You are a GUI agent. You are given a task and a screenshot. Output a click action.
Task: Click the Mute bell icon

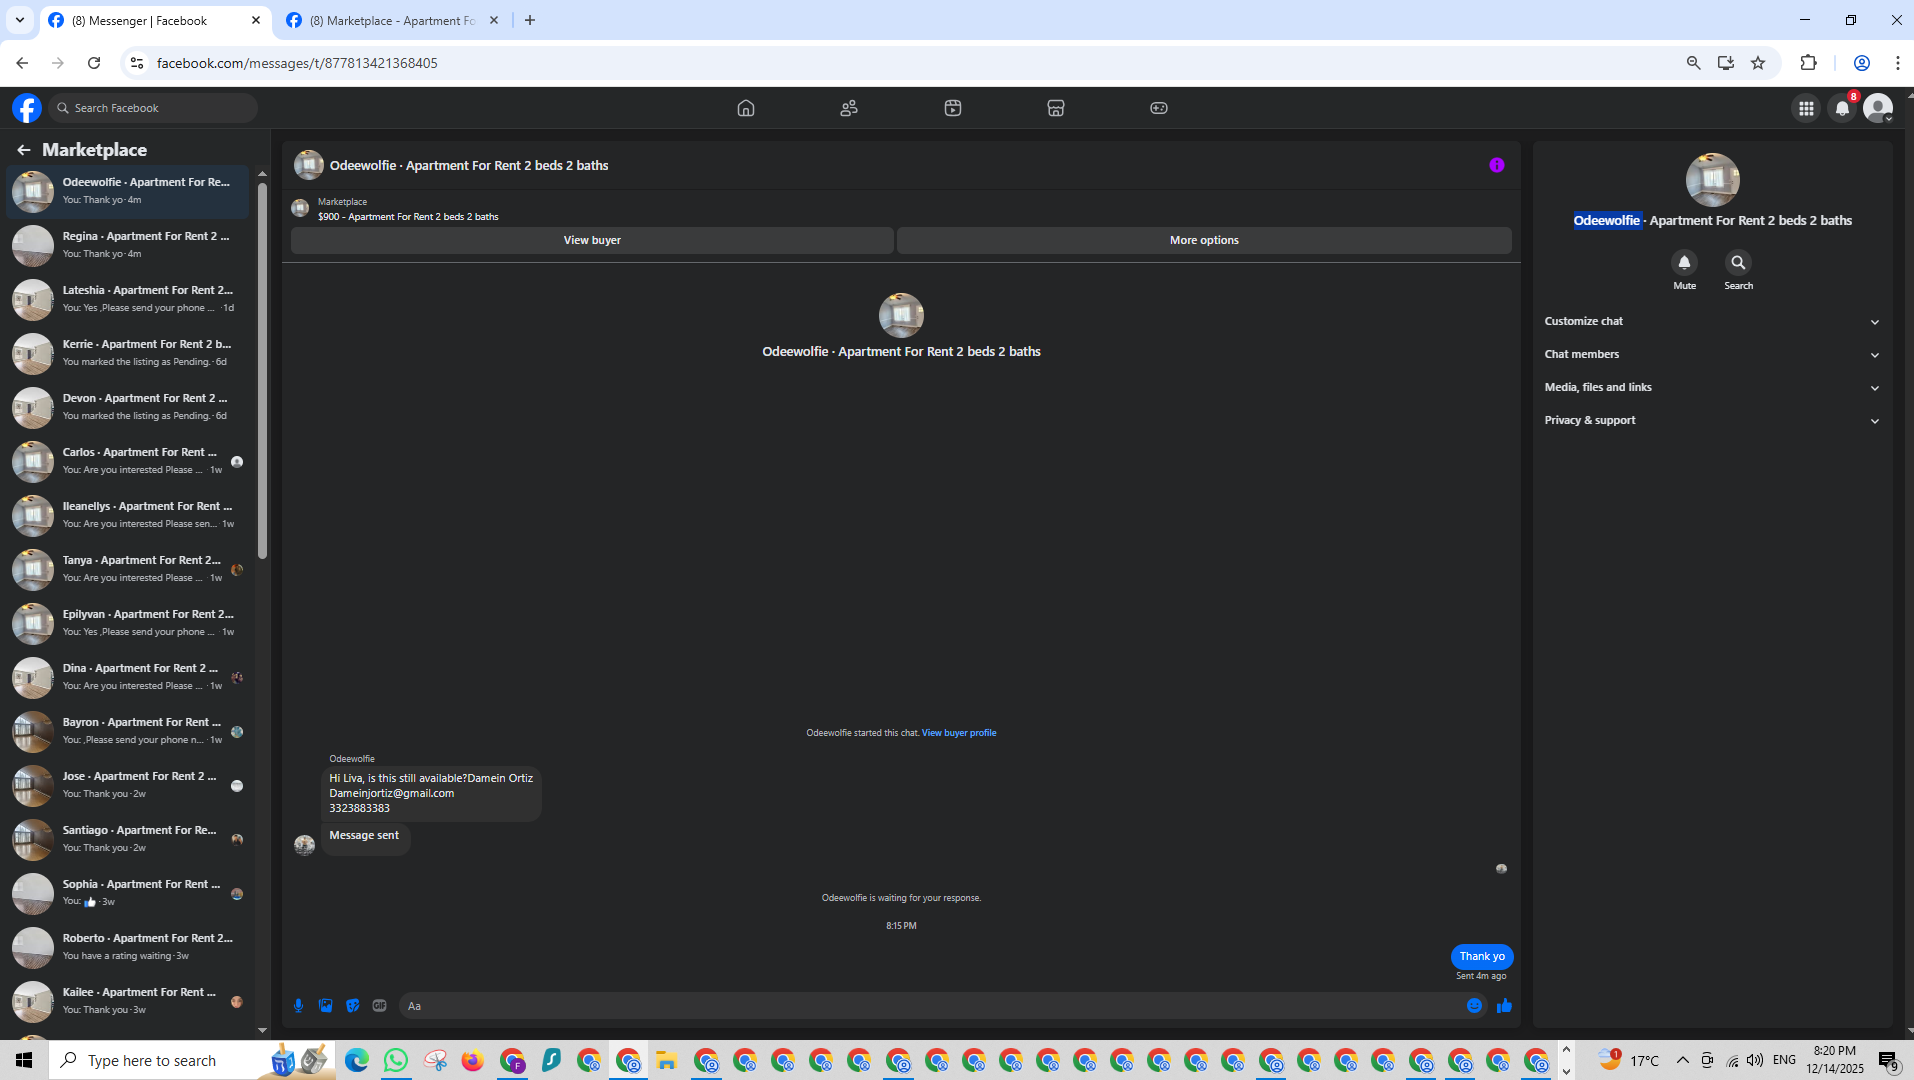(x=1684, y=262)
